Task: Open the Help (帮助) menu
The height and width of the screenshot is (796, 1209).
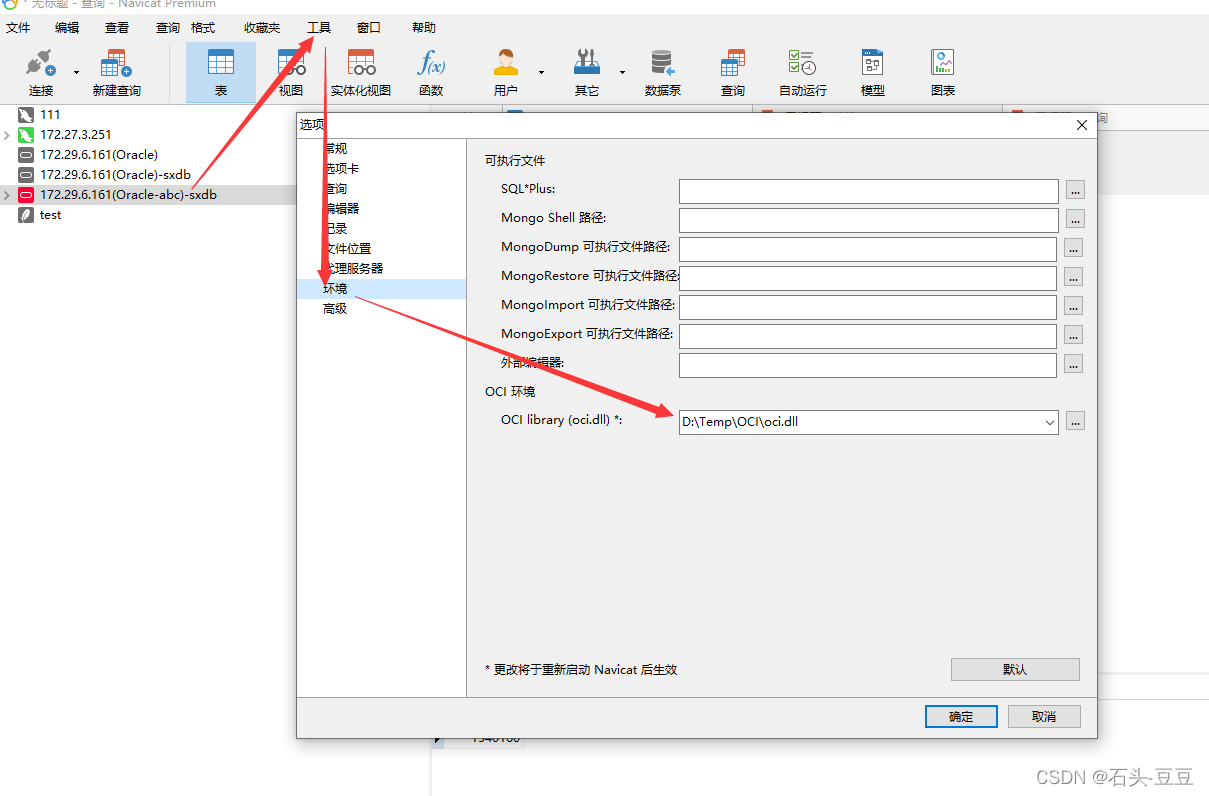Action: tap(424, 28)
